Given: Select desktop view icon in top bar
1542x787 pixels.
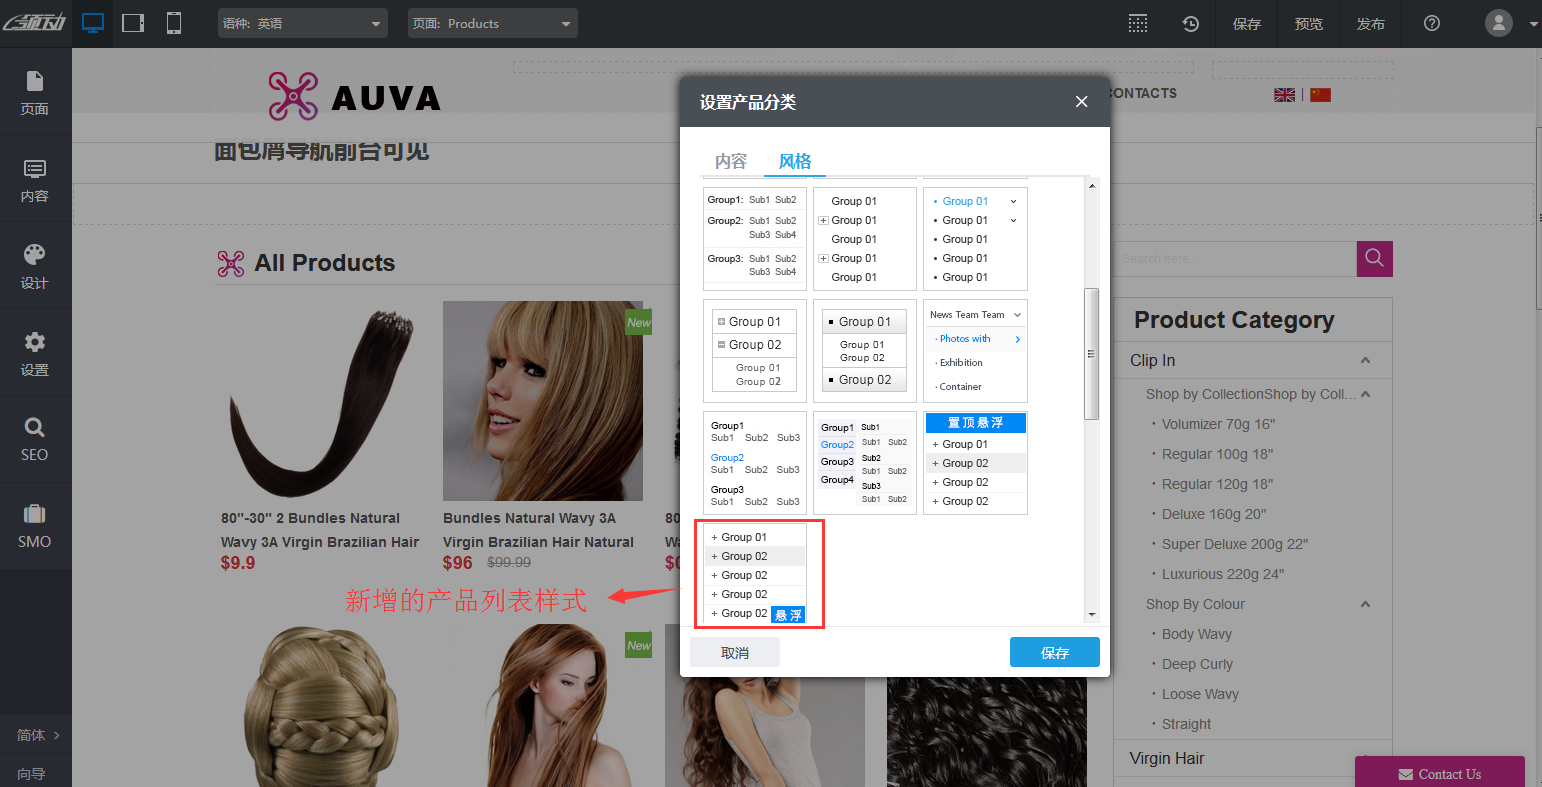Looking at the screenshot, I should click(93, 23).
